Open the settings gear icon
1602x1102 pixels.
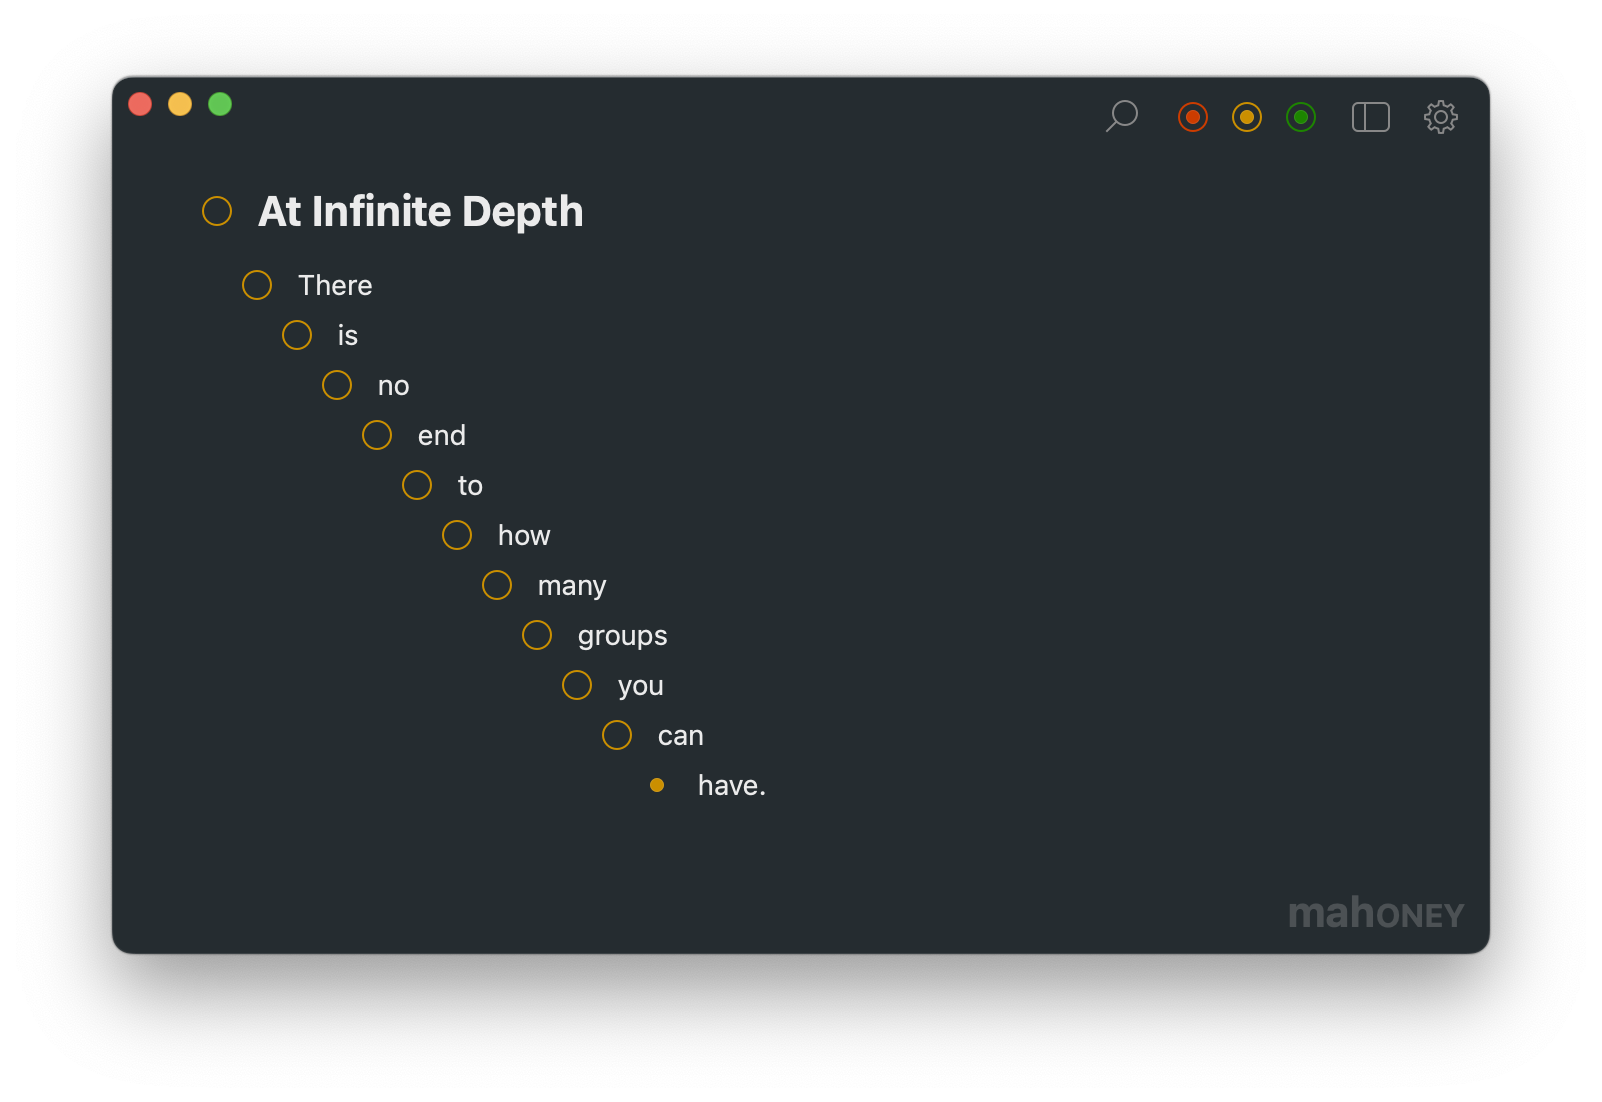1441,117
